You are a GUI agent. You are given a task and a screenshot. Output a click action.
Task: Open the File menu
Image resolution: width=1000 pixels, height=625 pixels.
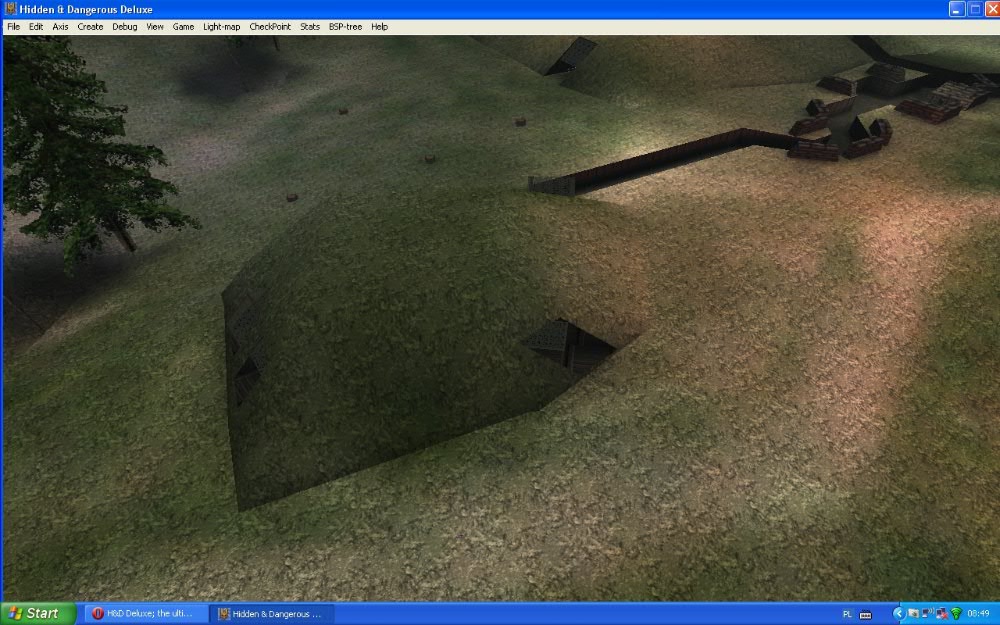pos(13,27)
